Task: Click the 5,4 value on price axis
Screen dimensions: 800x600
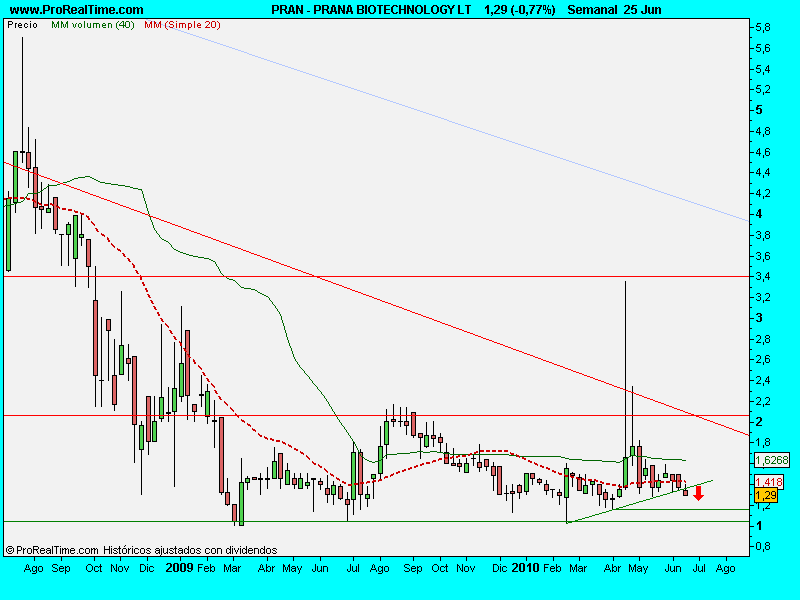Action: 763,69
